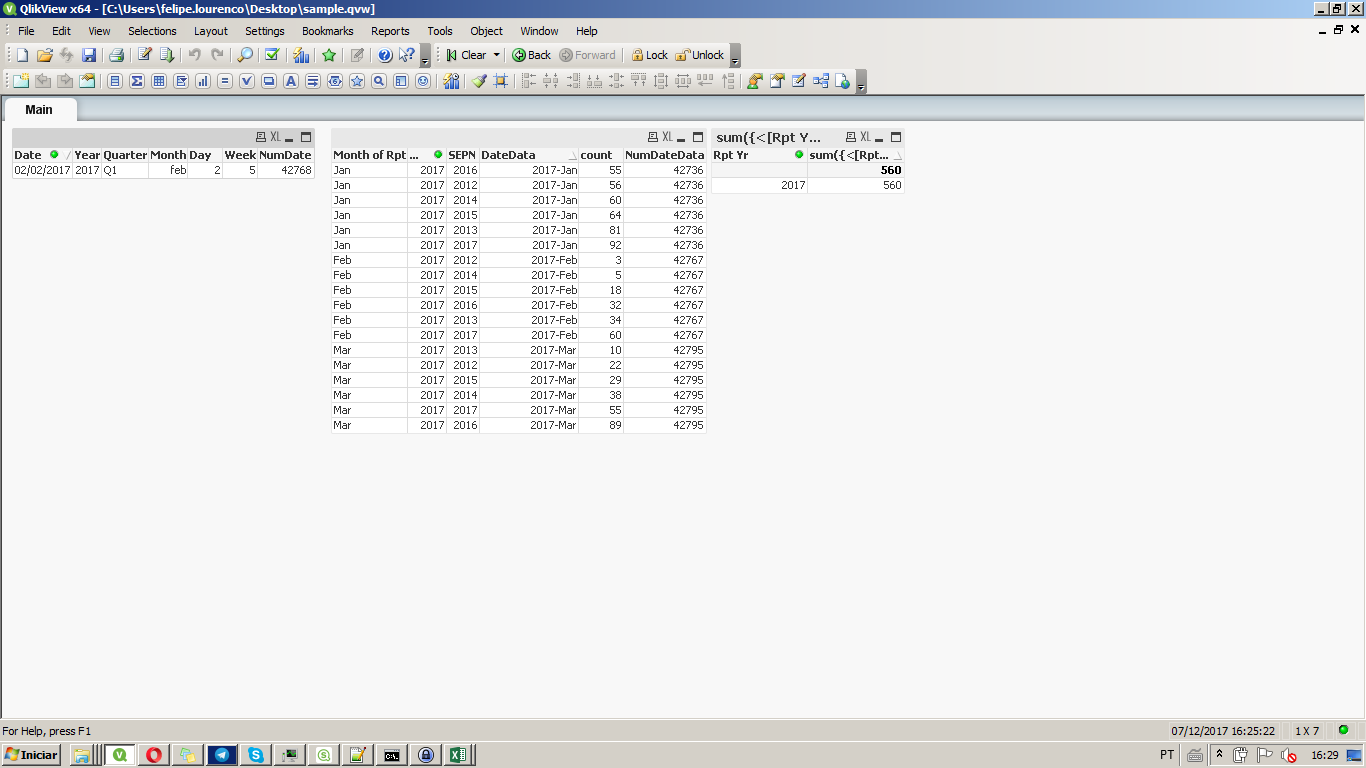This screenshot has height=768, width=1366.
Task: Send the middle table to Excel (XL)
Action: [667, 137]
